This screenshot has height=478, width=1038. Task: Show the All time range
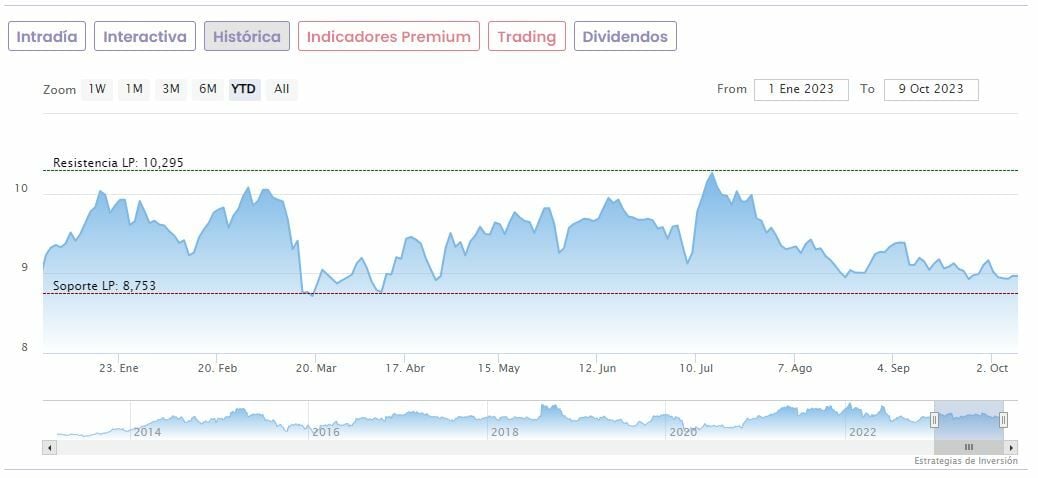pos(282,89)
